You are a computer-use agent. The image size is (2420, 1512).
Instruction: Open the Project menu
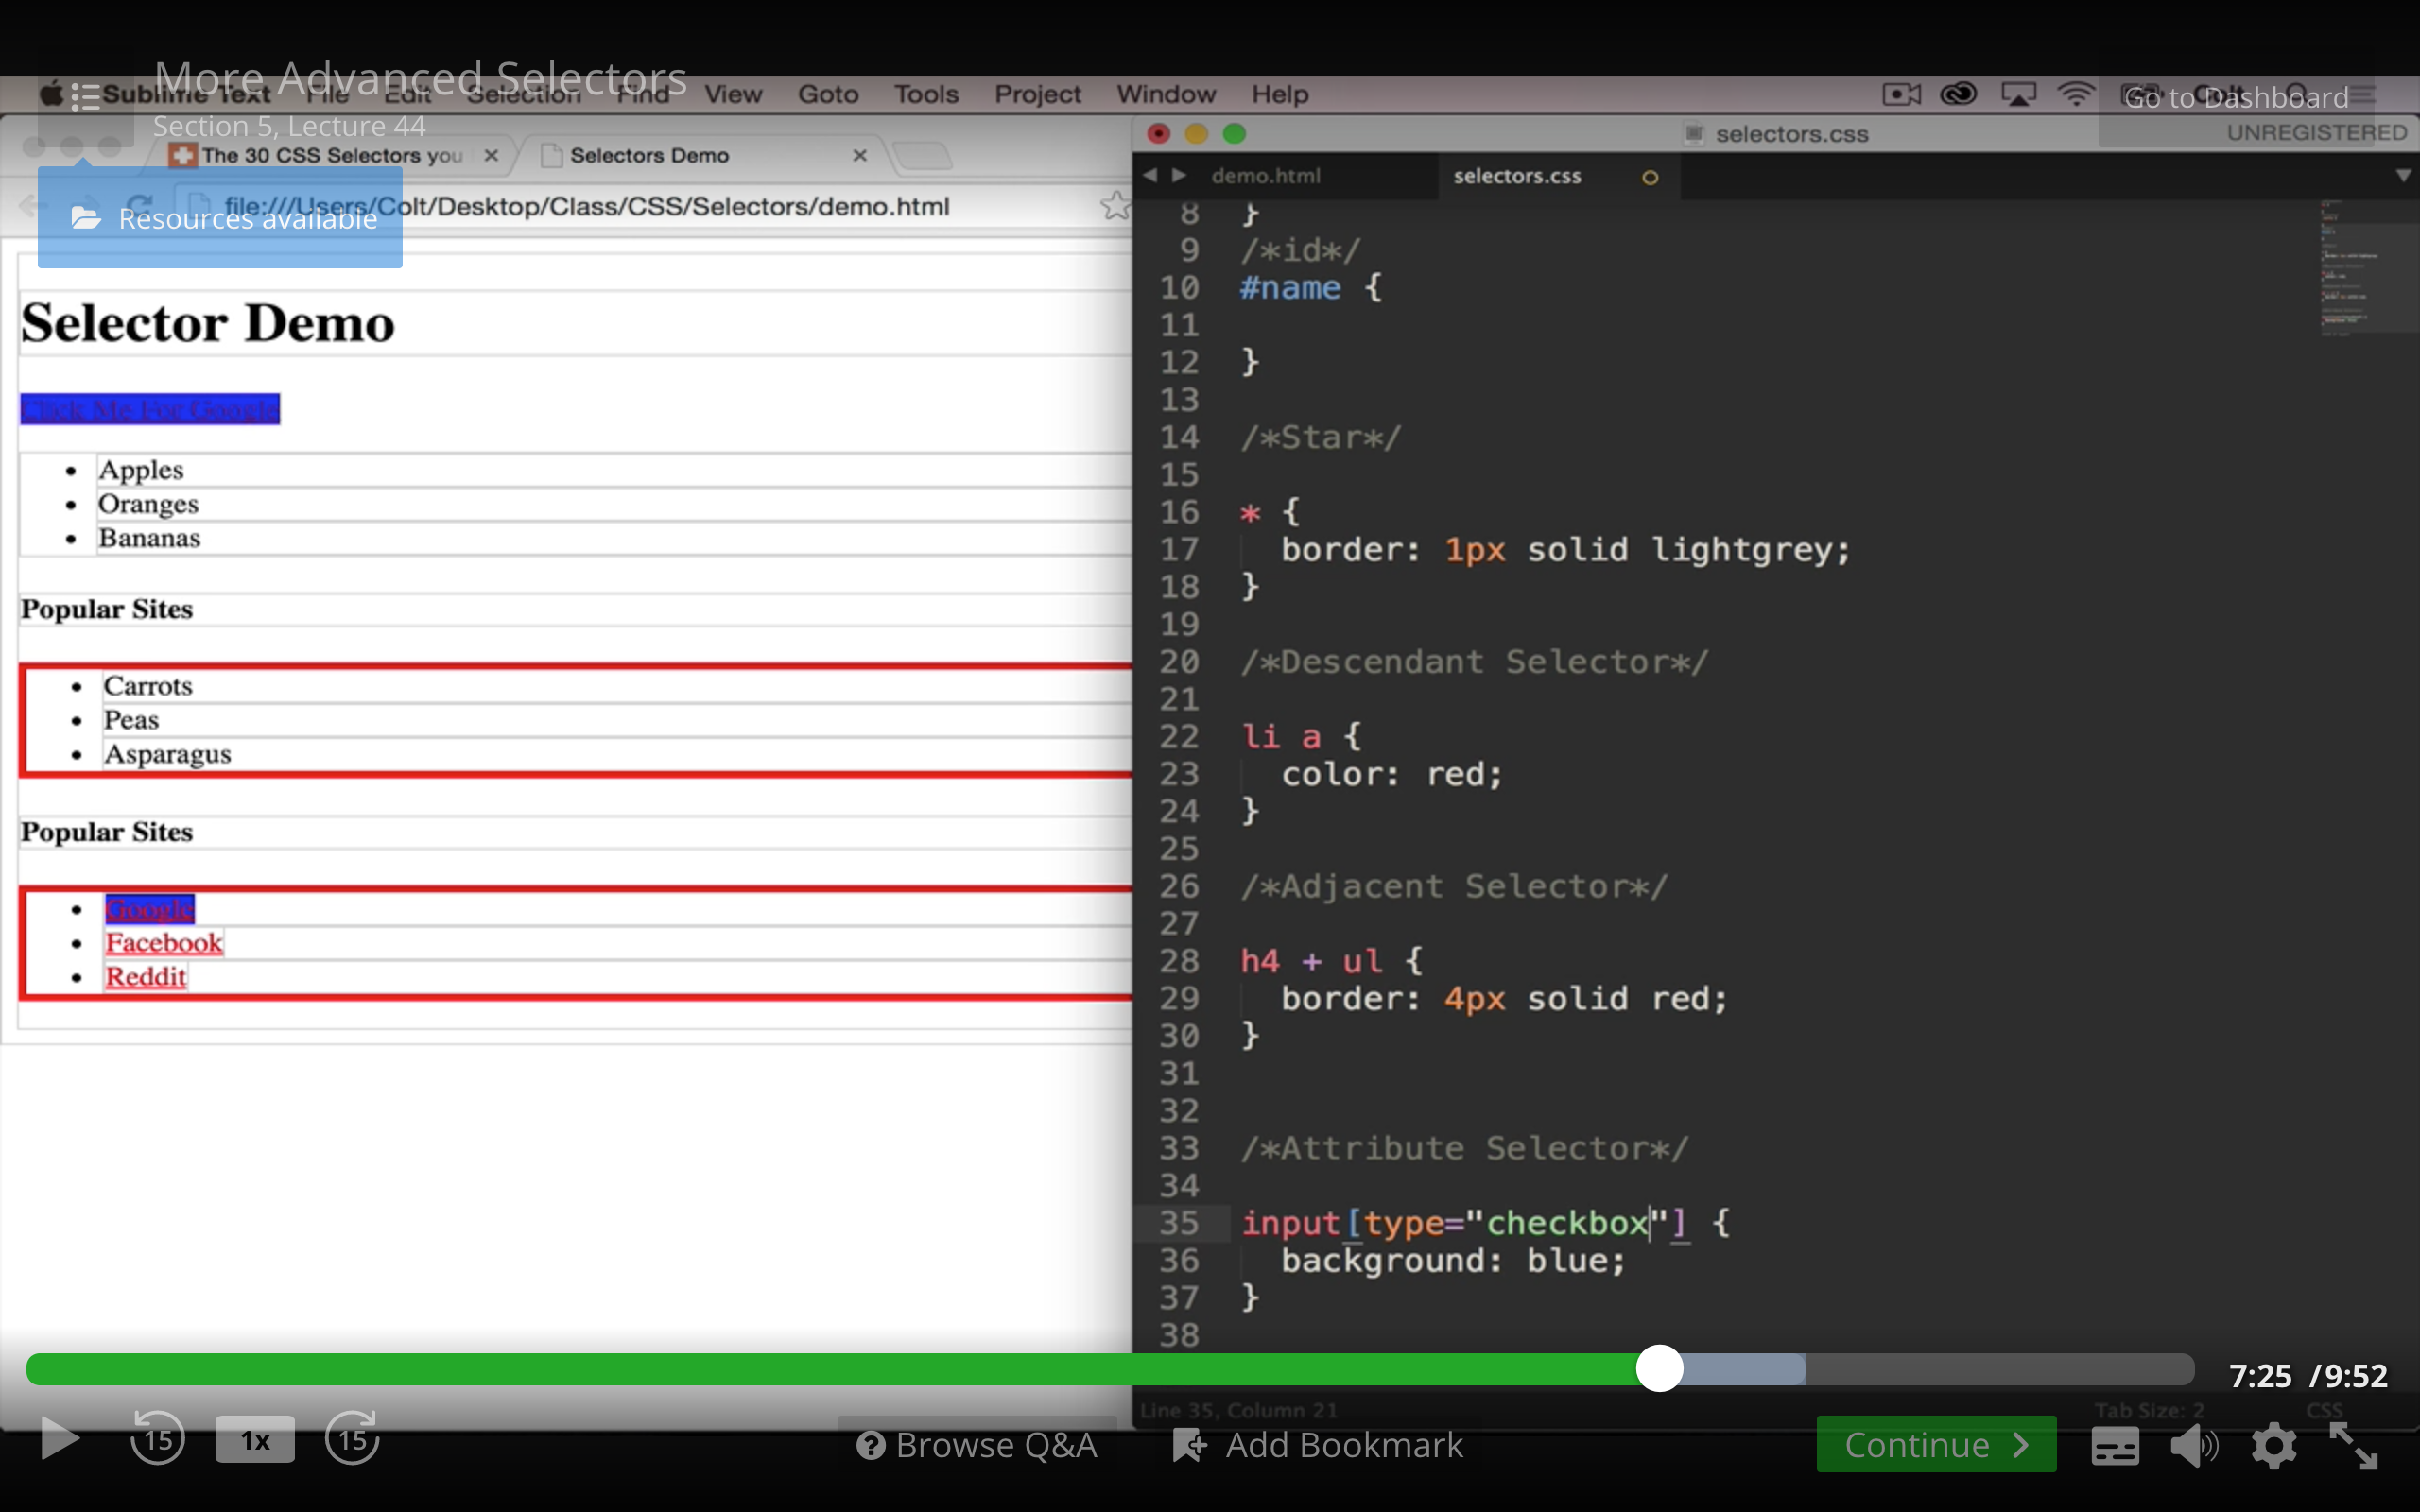click(1037, 94)
